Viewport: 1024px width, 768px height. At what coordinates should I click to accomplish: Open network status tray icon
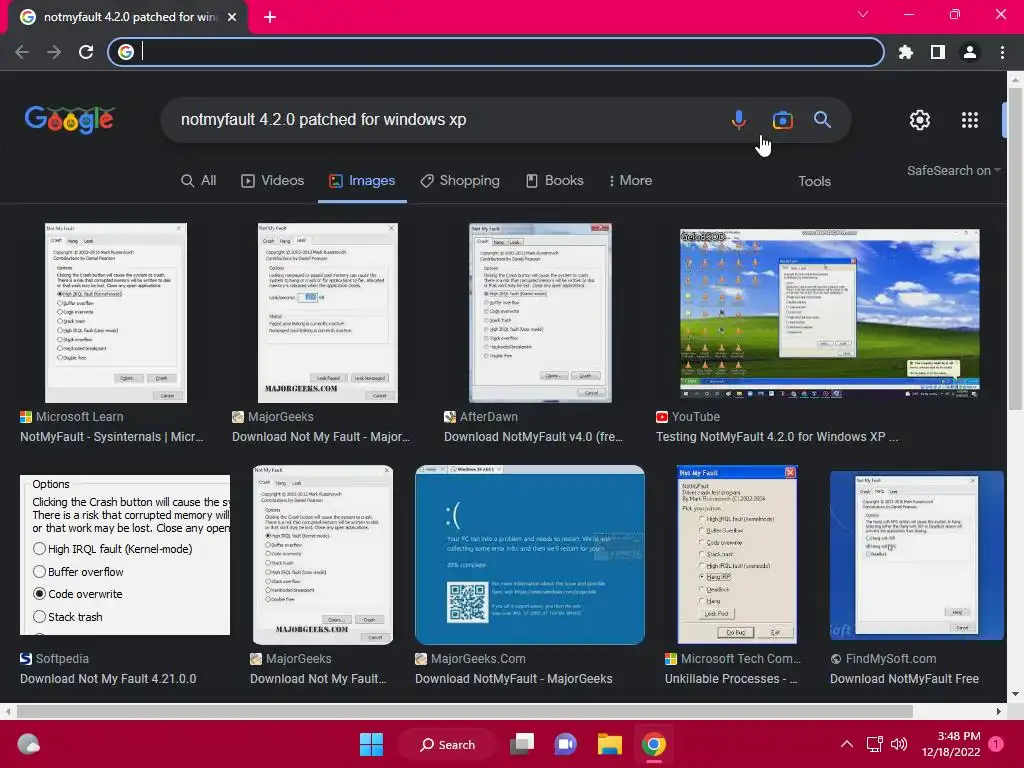(874, 744)
